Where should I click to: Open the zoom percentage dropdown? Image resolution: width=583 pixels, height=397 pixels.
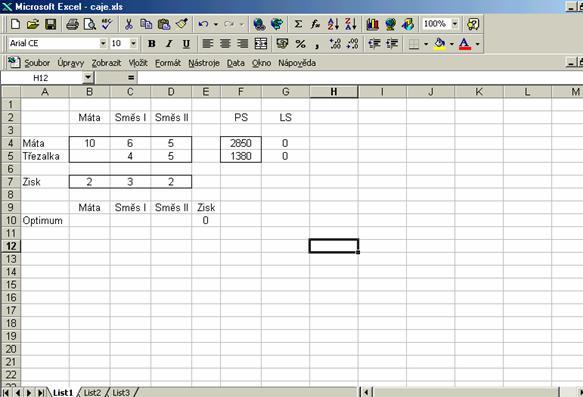pos(455,24)
